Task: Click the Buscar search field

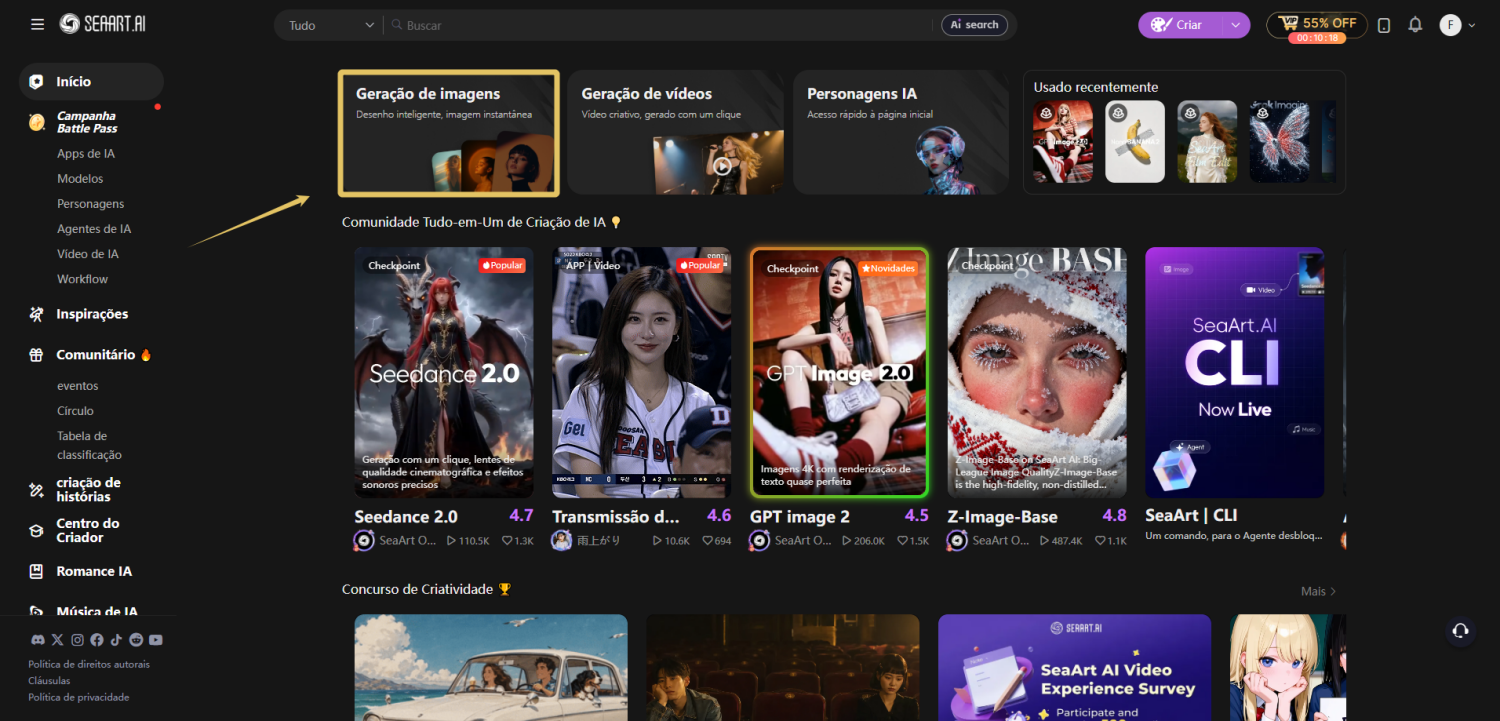Action: [x=660, y=25]
